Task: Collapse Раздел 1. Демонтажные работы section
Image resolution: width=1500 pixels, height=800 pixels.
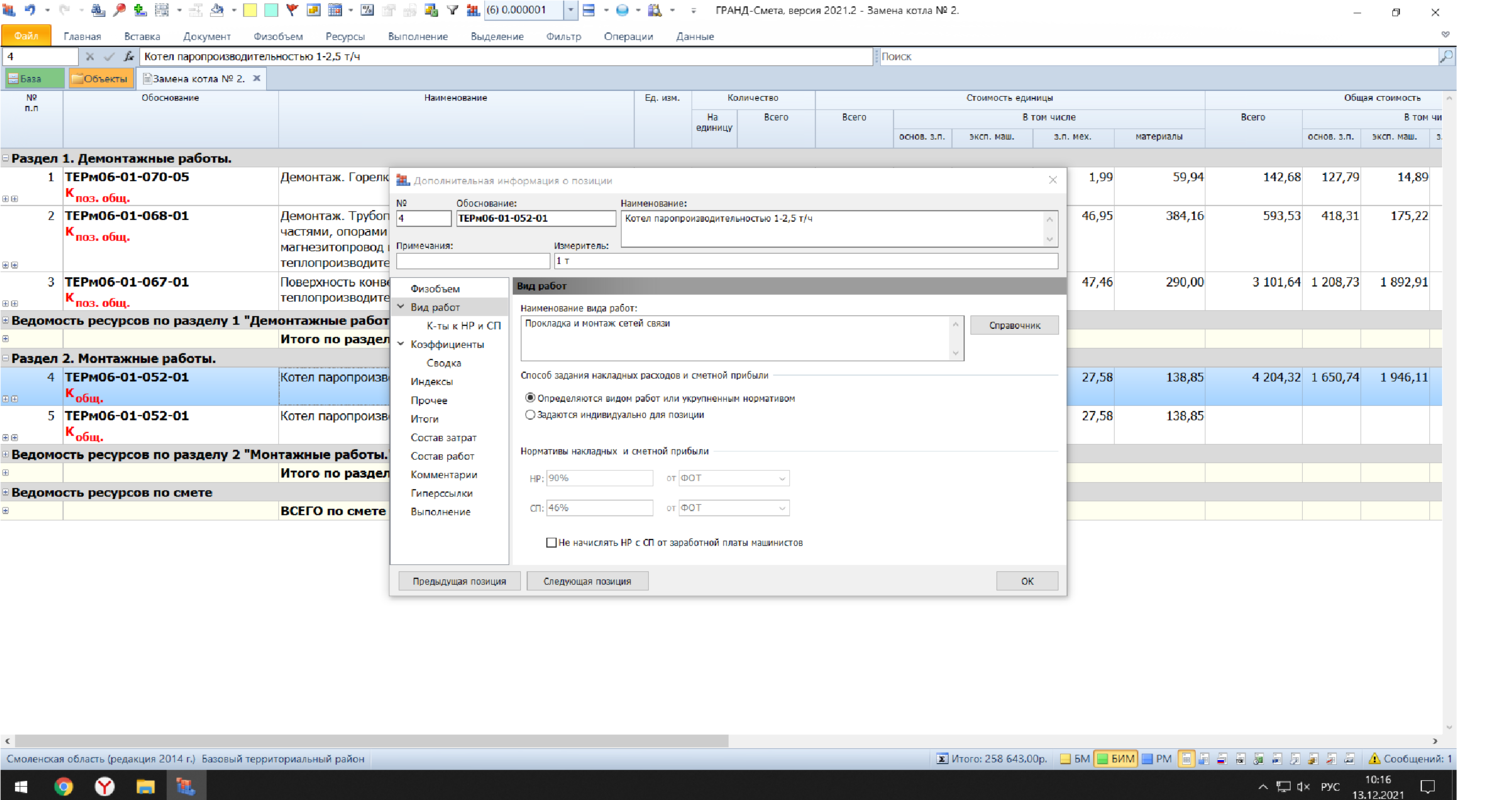Action: point(6,158)
